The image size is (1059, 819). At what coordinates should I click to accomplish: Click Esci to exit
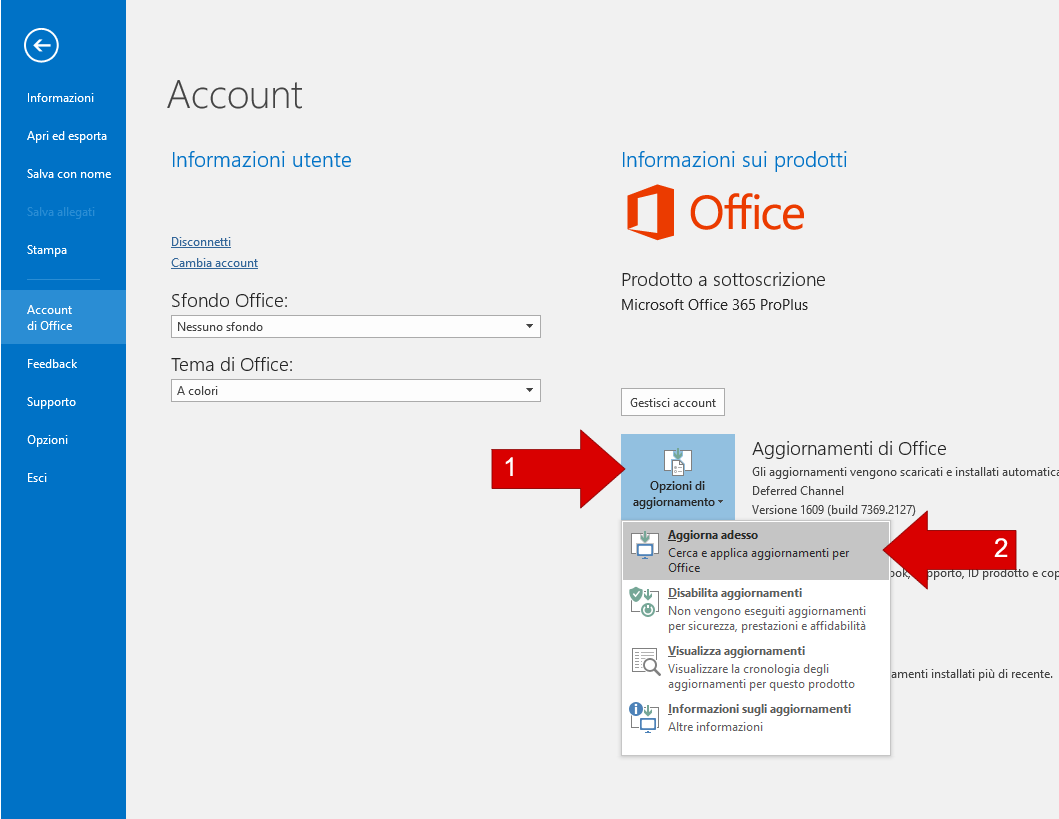click(36, 477)
